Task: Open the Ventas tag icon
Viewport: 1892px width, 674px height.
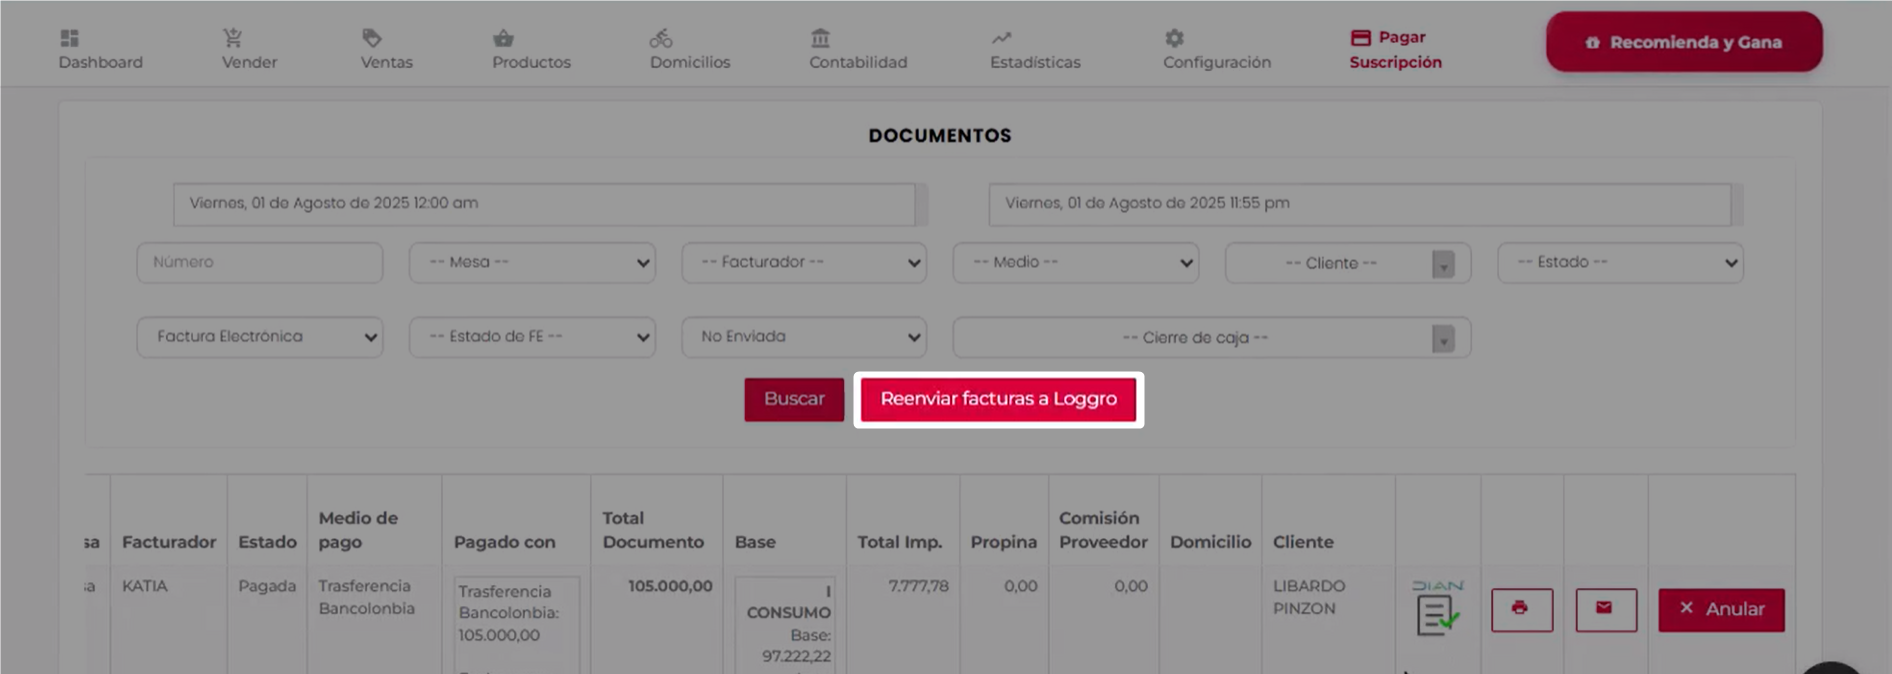Action: point(371,38)
